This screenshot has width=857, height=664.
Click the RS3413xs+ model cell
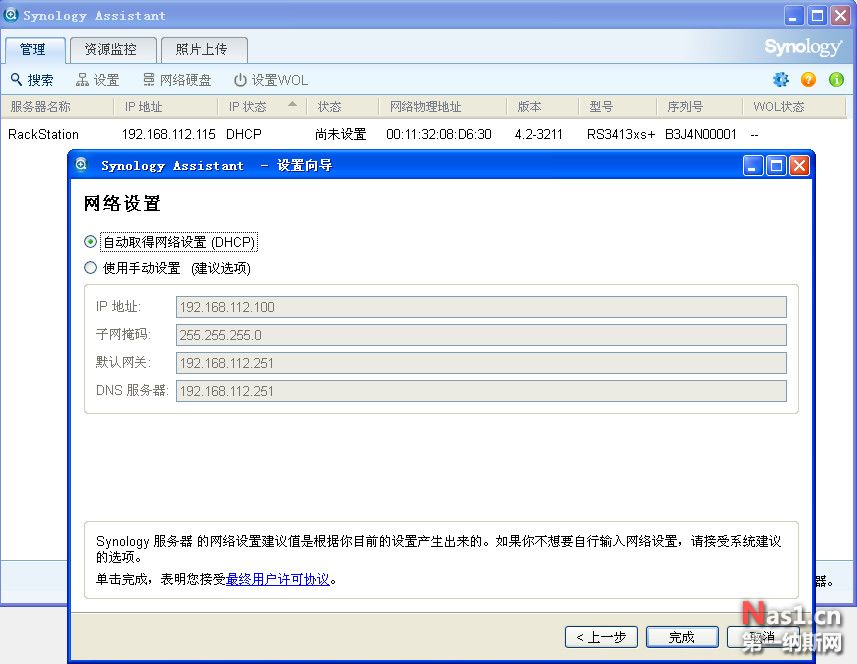[621, 134]
